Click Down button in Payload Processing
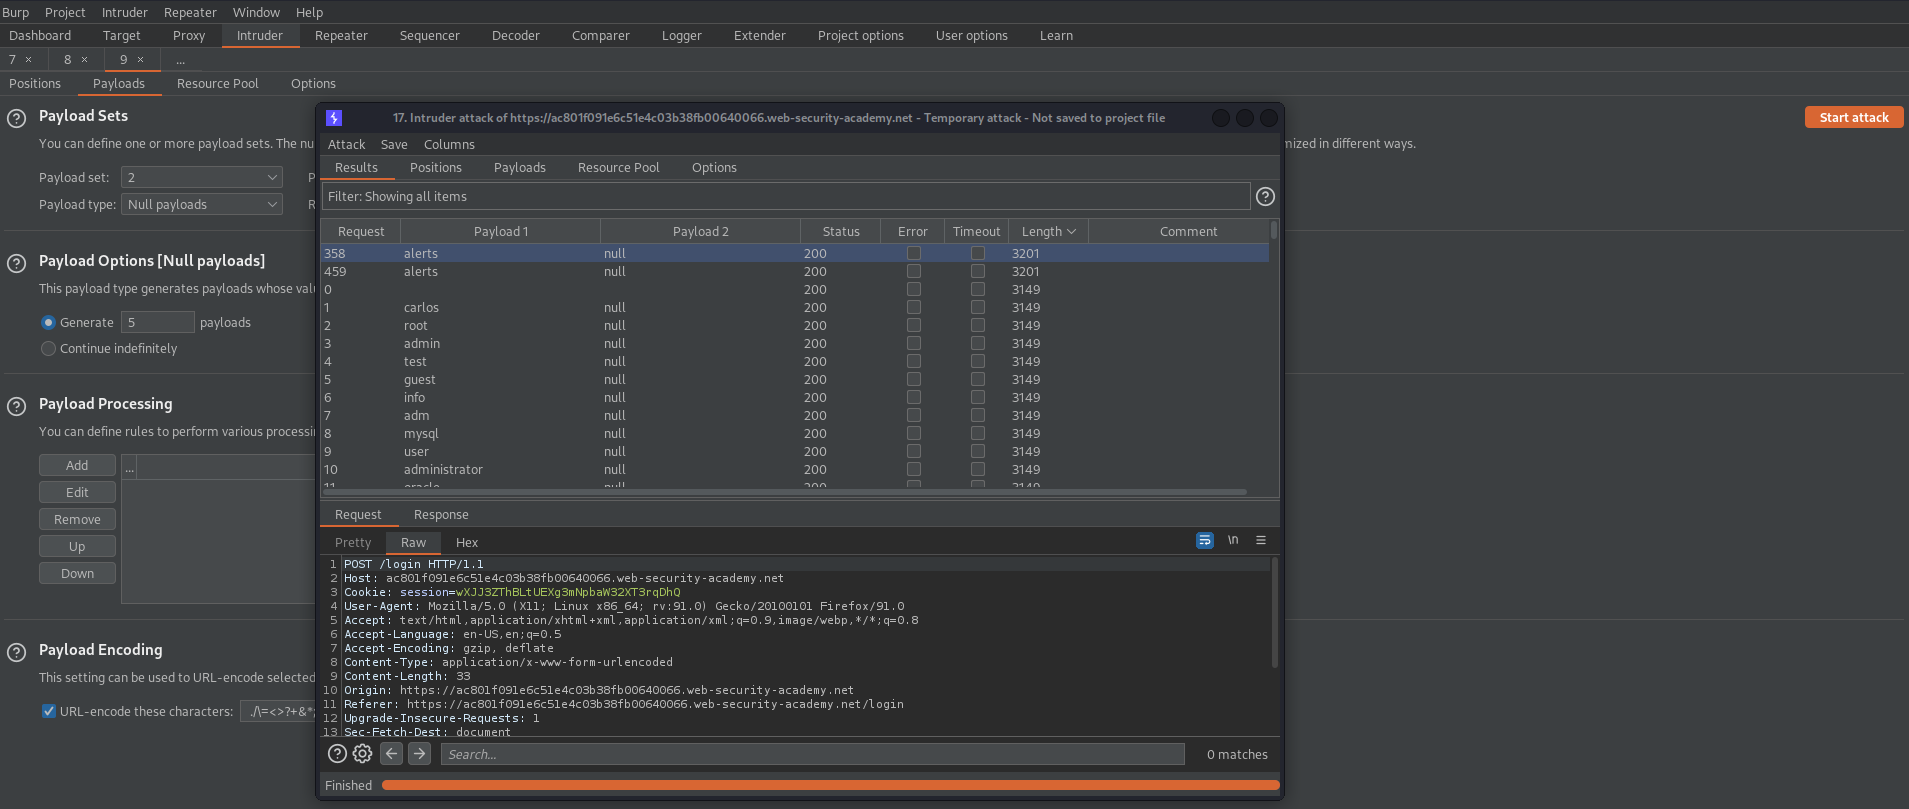Image resolution: width=1909 pixels, height=809 pixels. click(77, 573)
